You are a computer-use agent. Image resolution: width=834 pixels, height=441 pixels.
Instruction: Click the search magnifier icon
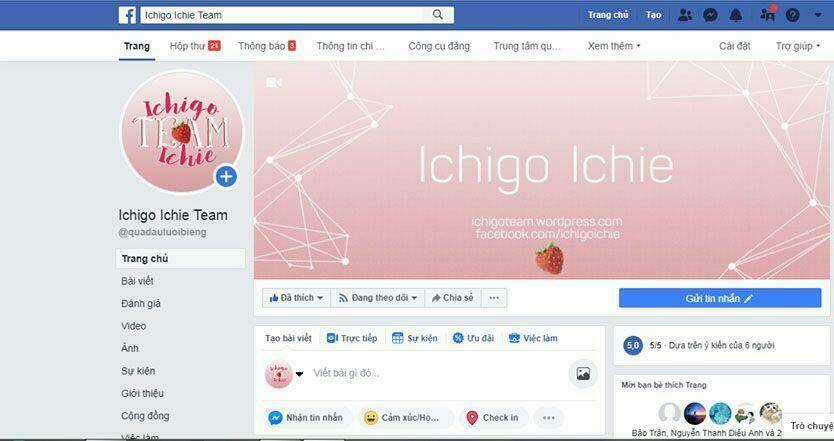click(x=438, y=15)
